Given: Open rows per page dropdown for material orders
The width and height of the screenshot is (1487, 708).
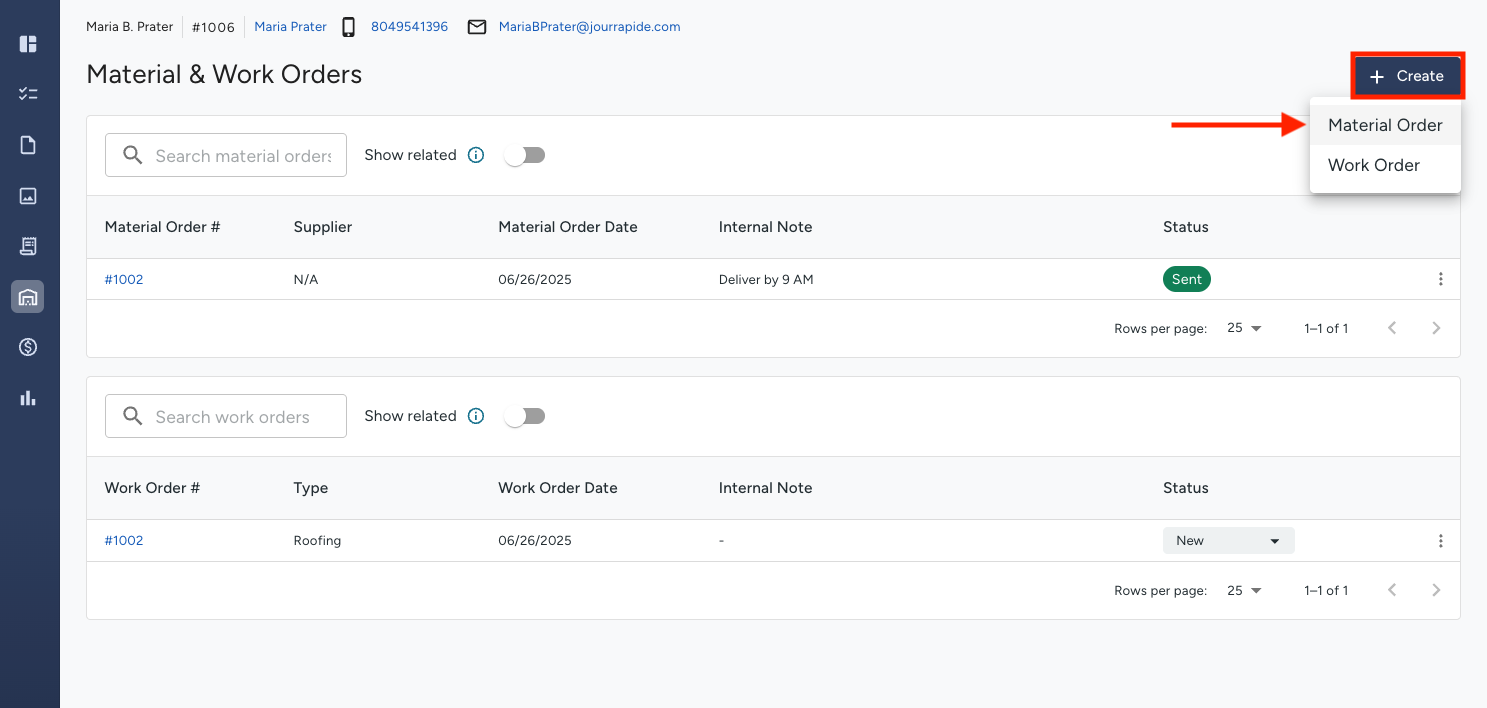Looking at the screenshot, I should pos(1244,328).
